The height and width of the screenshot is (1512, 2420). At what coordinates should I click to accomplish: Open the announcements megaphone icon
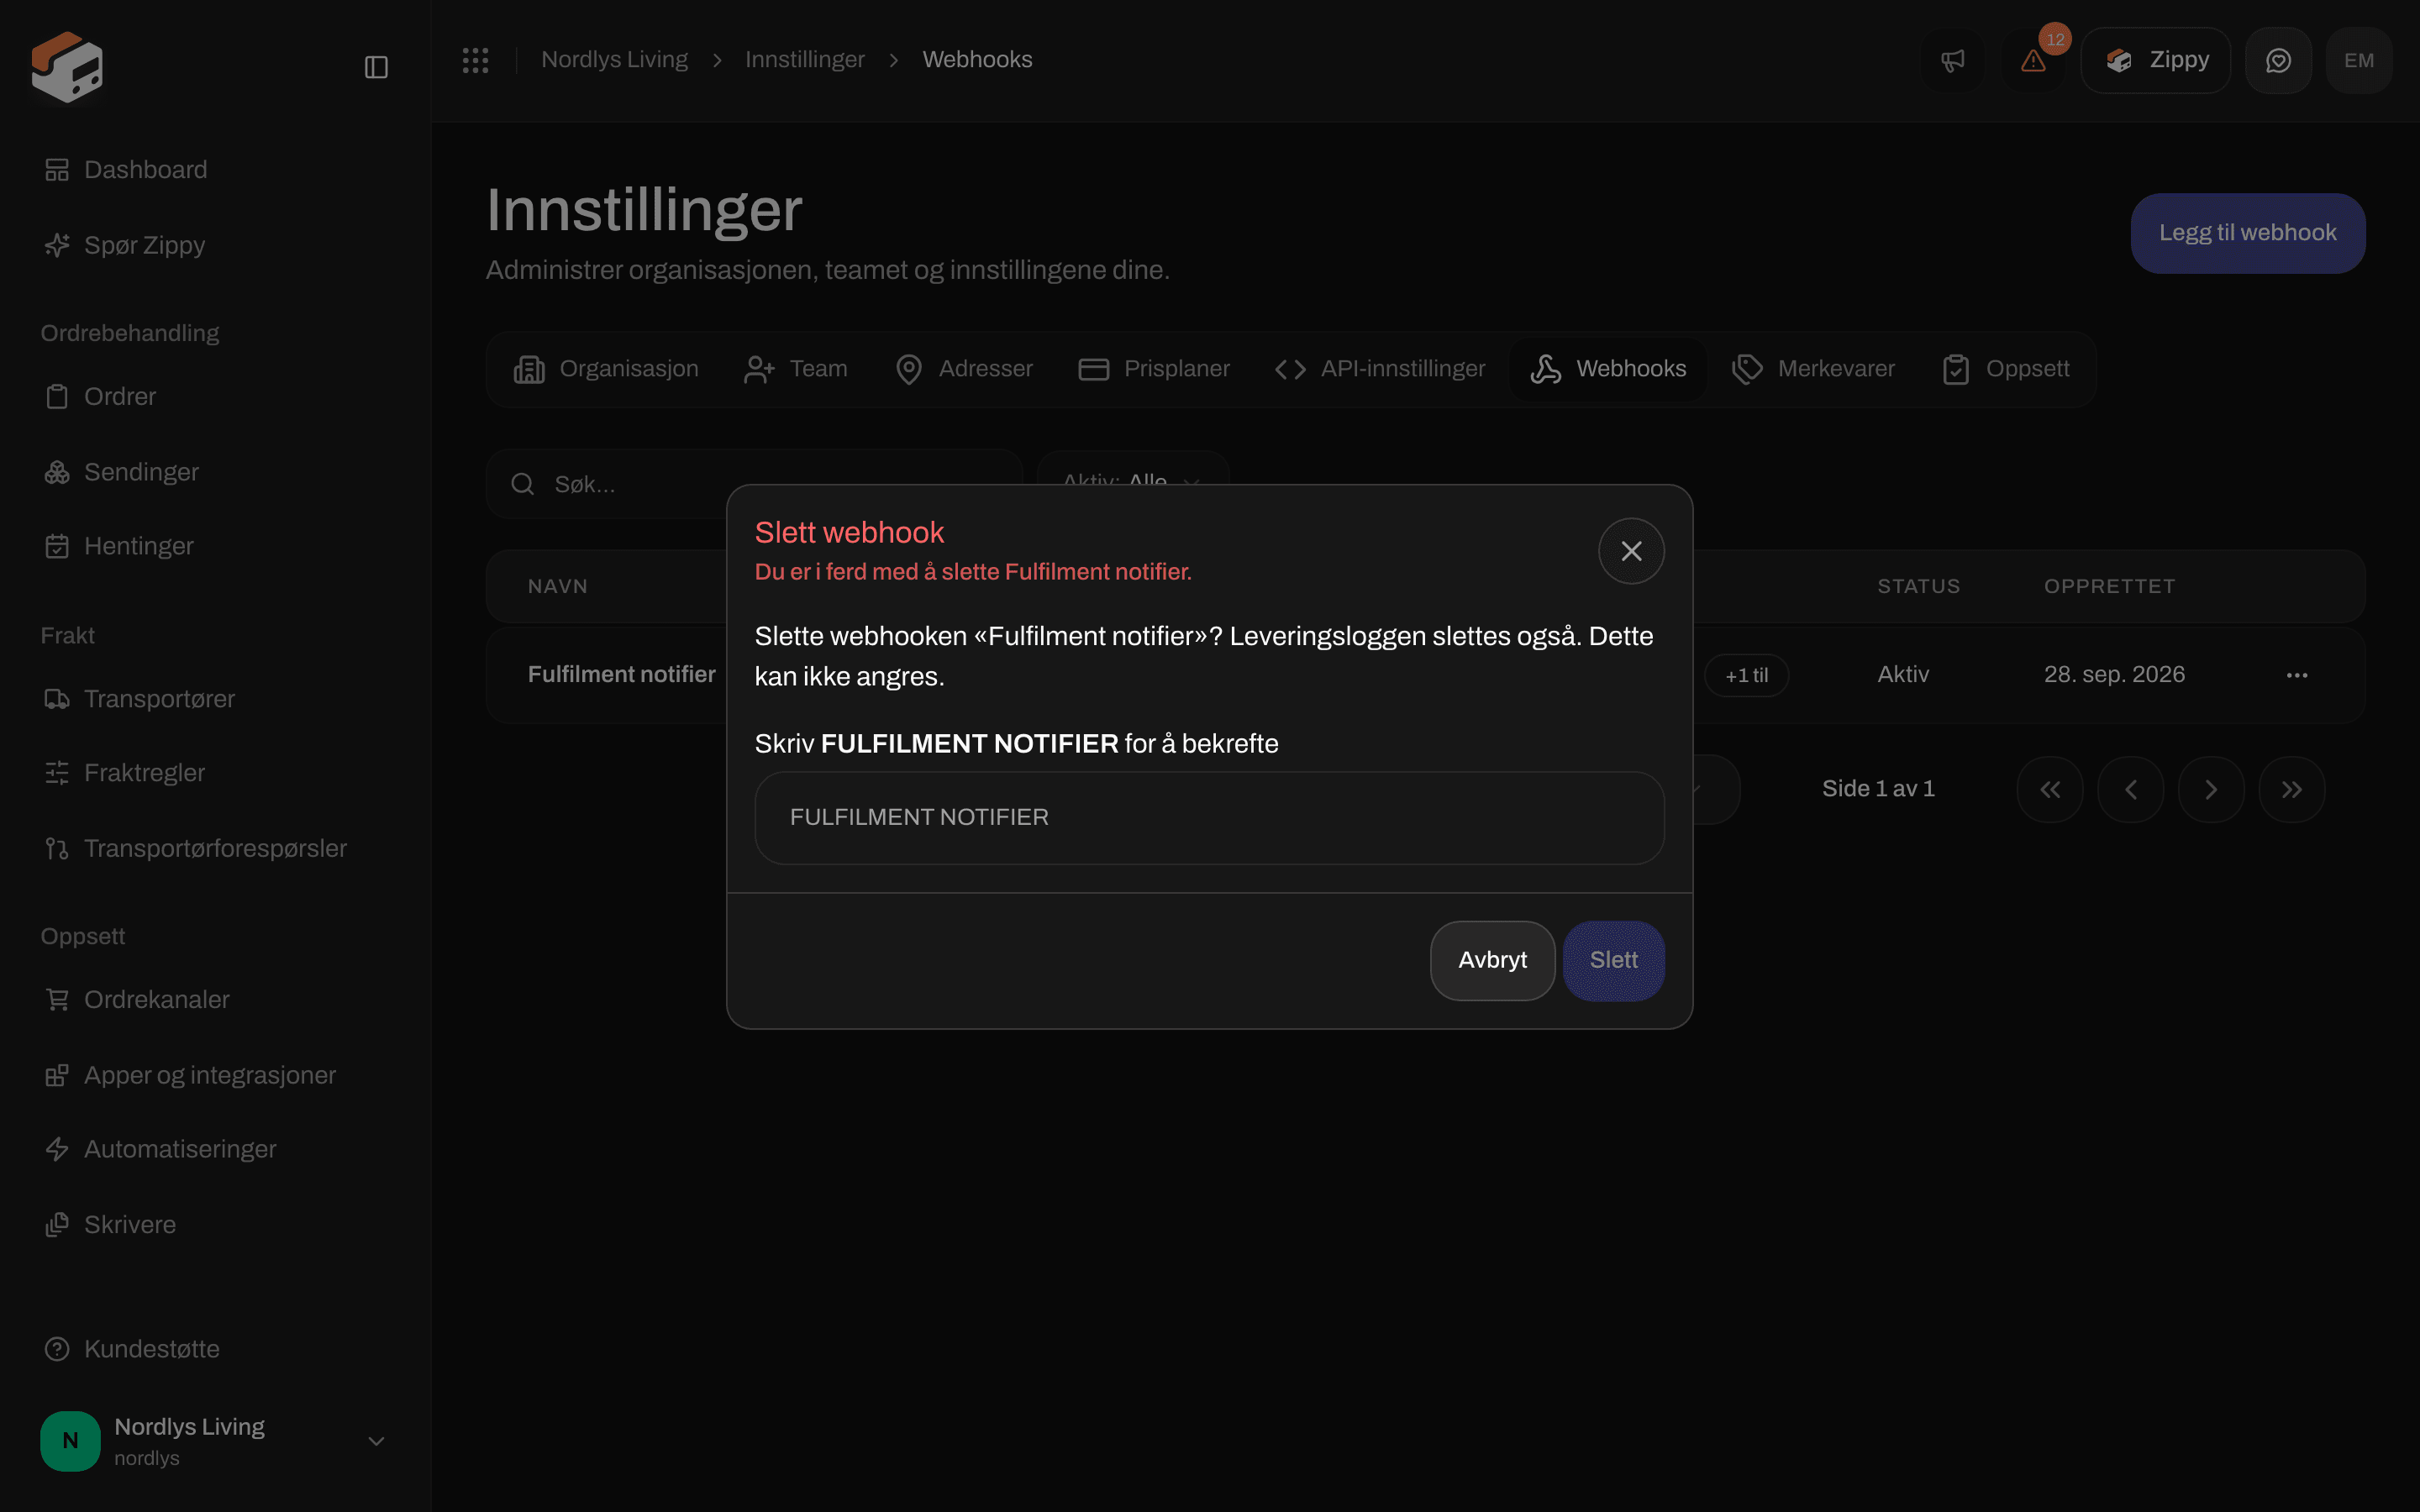(1953, 60)
